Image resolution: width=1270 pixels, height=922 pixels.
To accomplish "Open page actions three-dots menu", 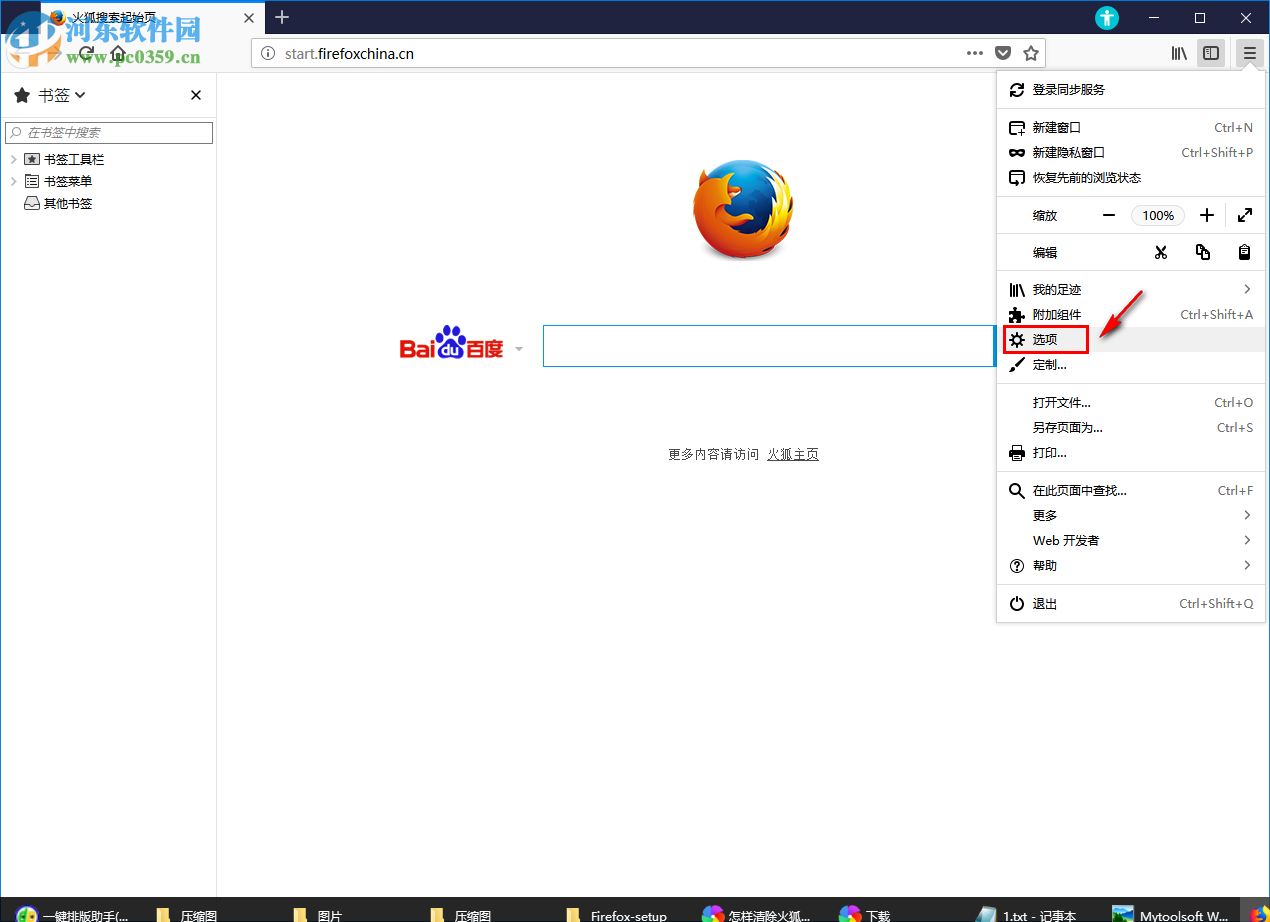I will coord(975,53).
